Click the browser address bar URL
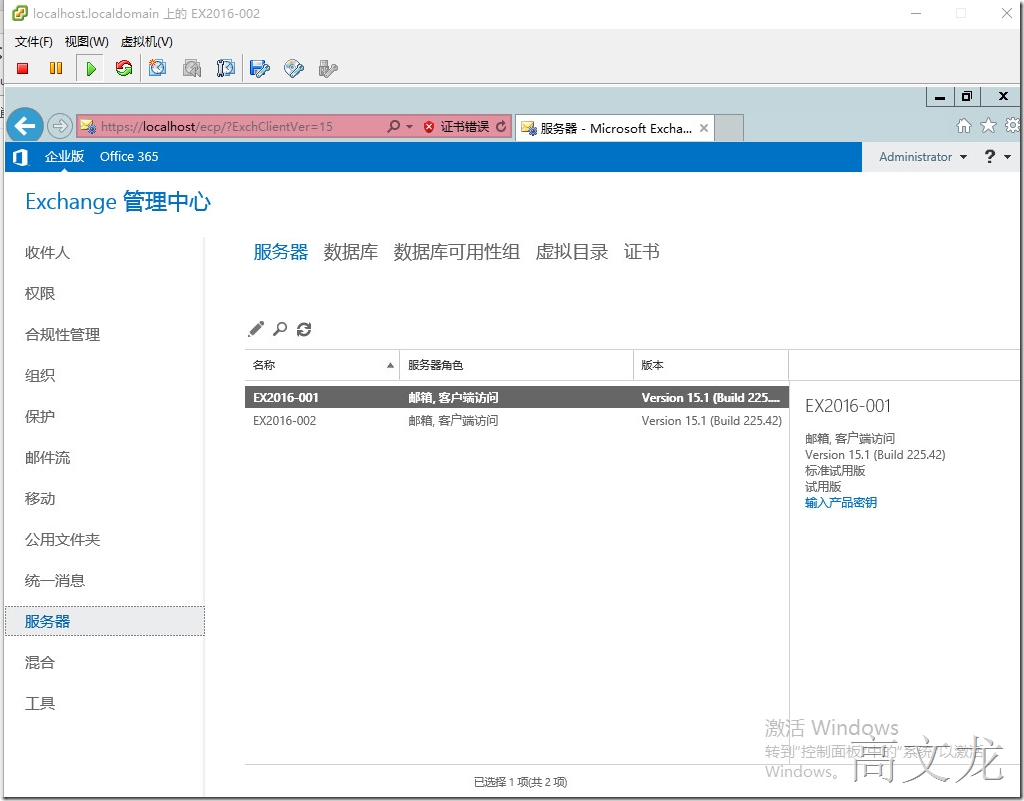Image resolution: width=1024 pixels, height=801 pixels. (x=217, y=127)
